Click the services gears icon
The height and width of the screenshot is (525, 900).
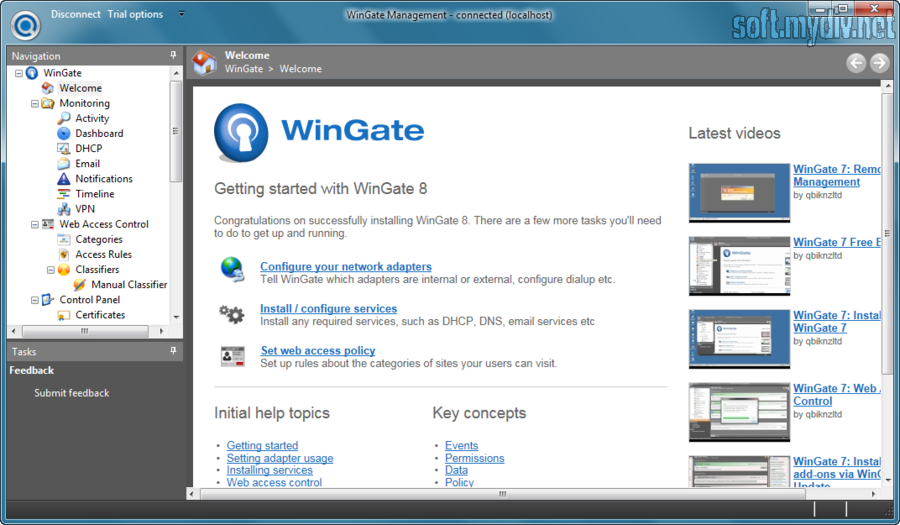[x=232, y=314]
